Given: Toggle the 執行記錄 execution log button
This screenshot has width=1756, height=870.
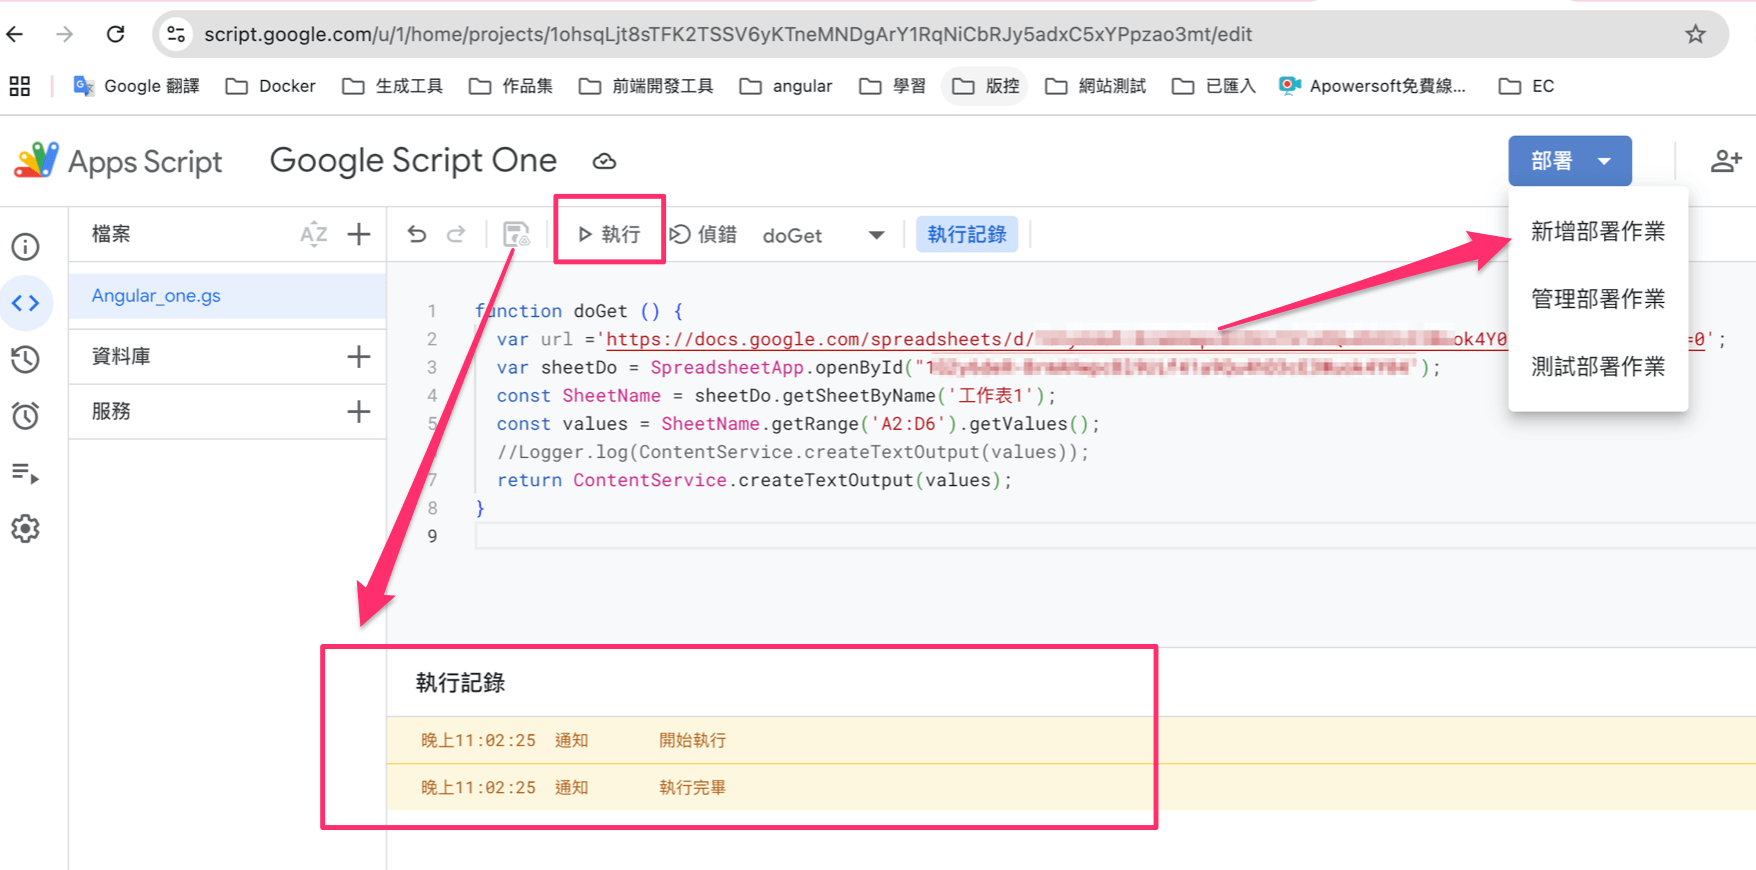Looking at the screenshot, I should pos(966,235).
